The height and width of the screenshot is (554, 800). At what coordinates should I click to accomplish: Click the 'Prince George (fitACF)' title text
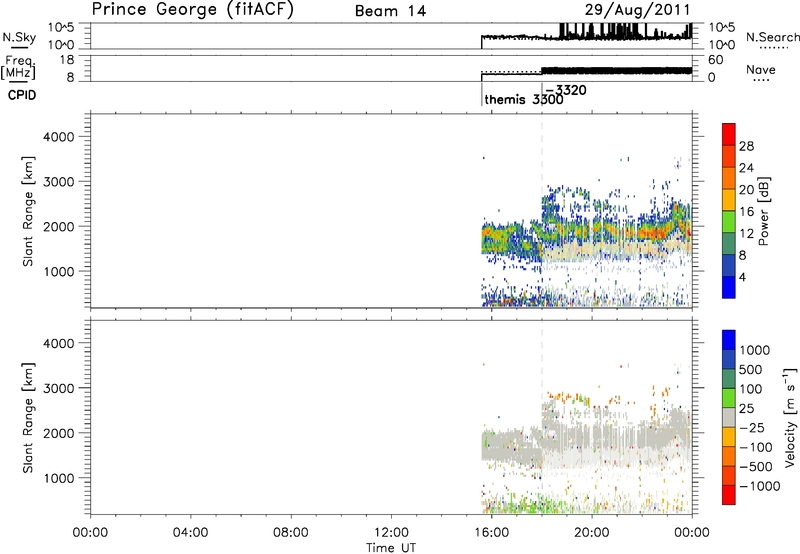coord(192,9)
